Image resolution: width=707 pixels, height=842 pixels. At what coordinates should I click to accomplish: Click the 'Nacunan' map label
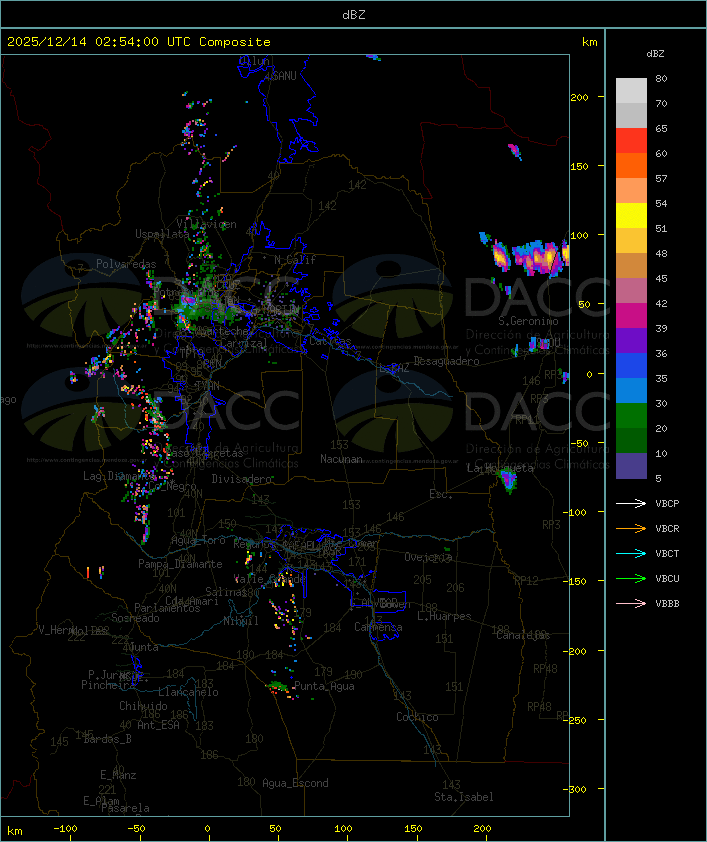coord(341,459)
